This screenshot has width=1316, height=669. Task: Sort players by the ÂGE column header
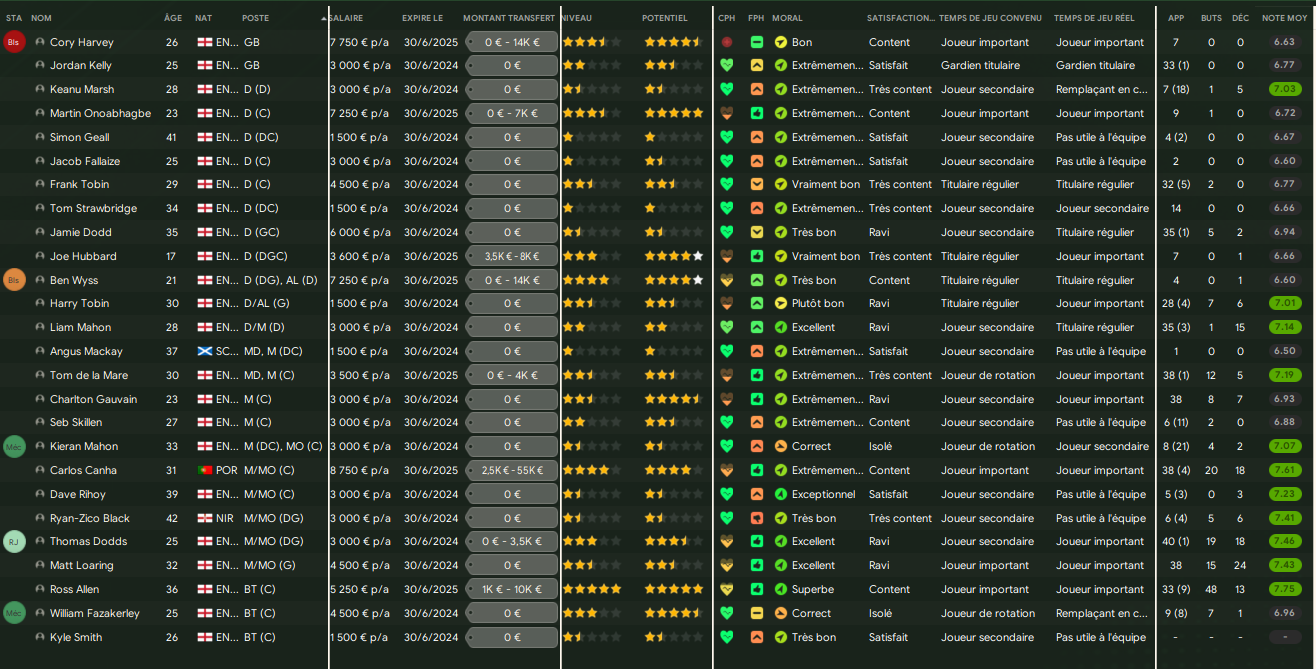coord(173,18)
